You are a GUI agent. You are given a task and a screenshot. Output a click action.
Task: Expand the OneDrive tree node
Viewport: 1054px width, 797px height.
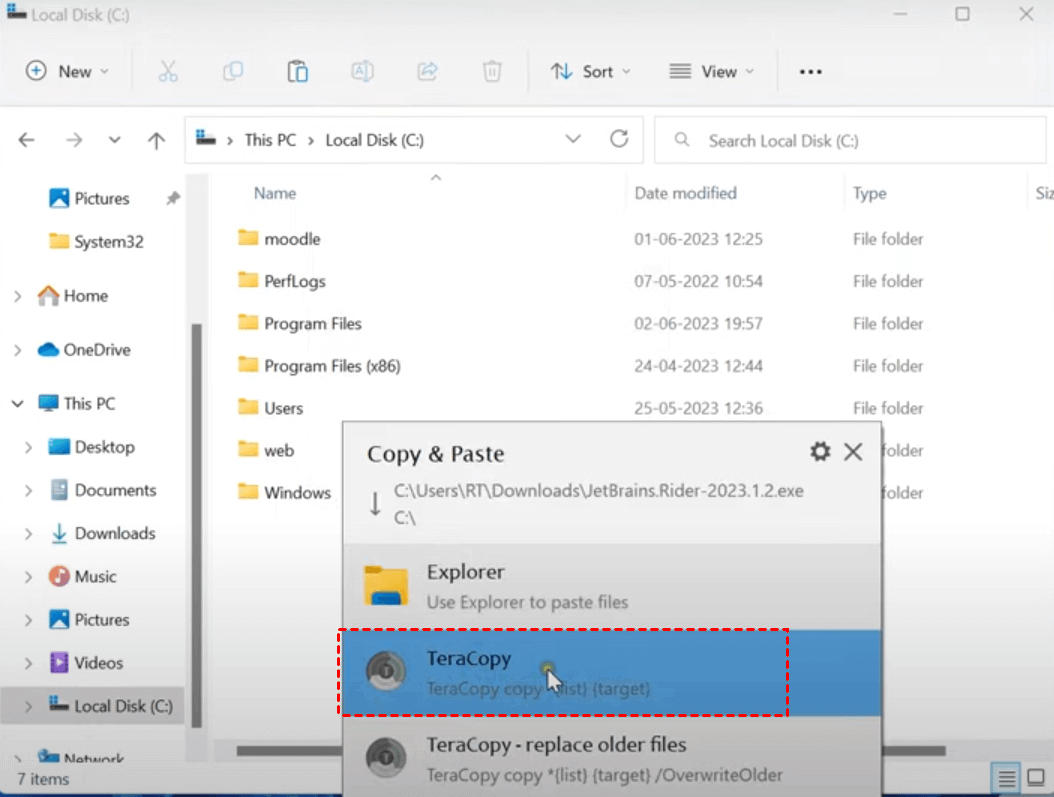pyautogui.click(x=17, y=349)
